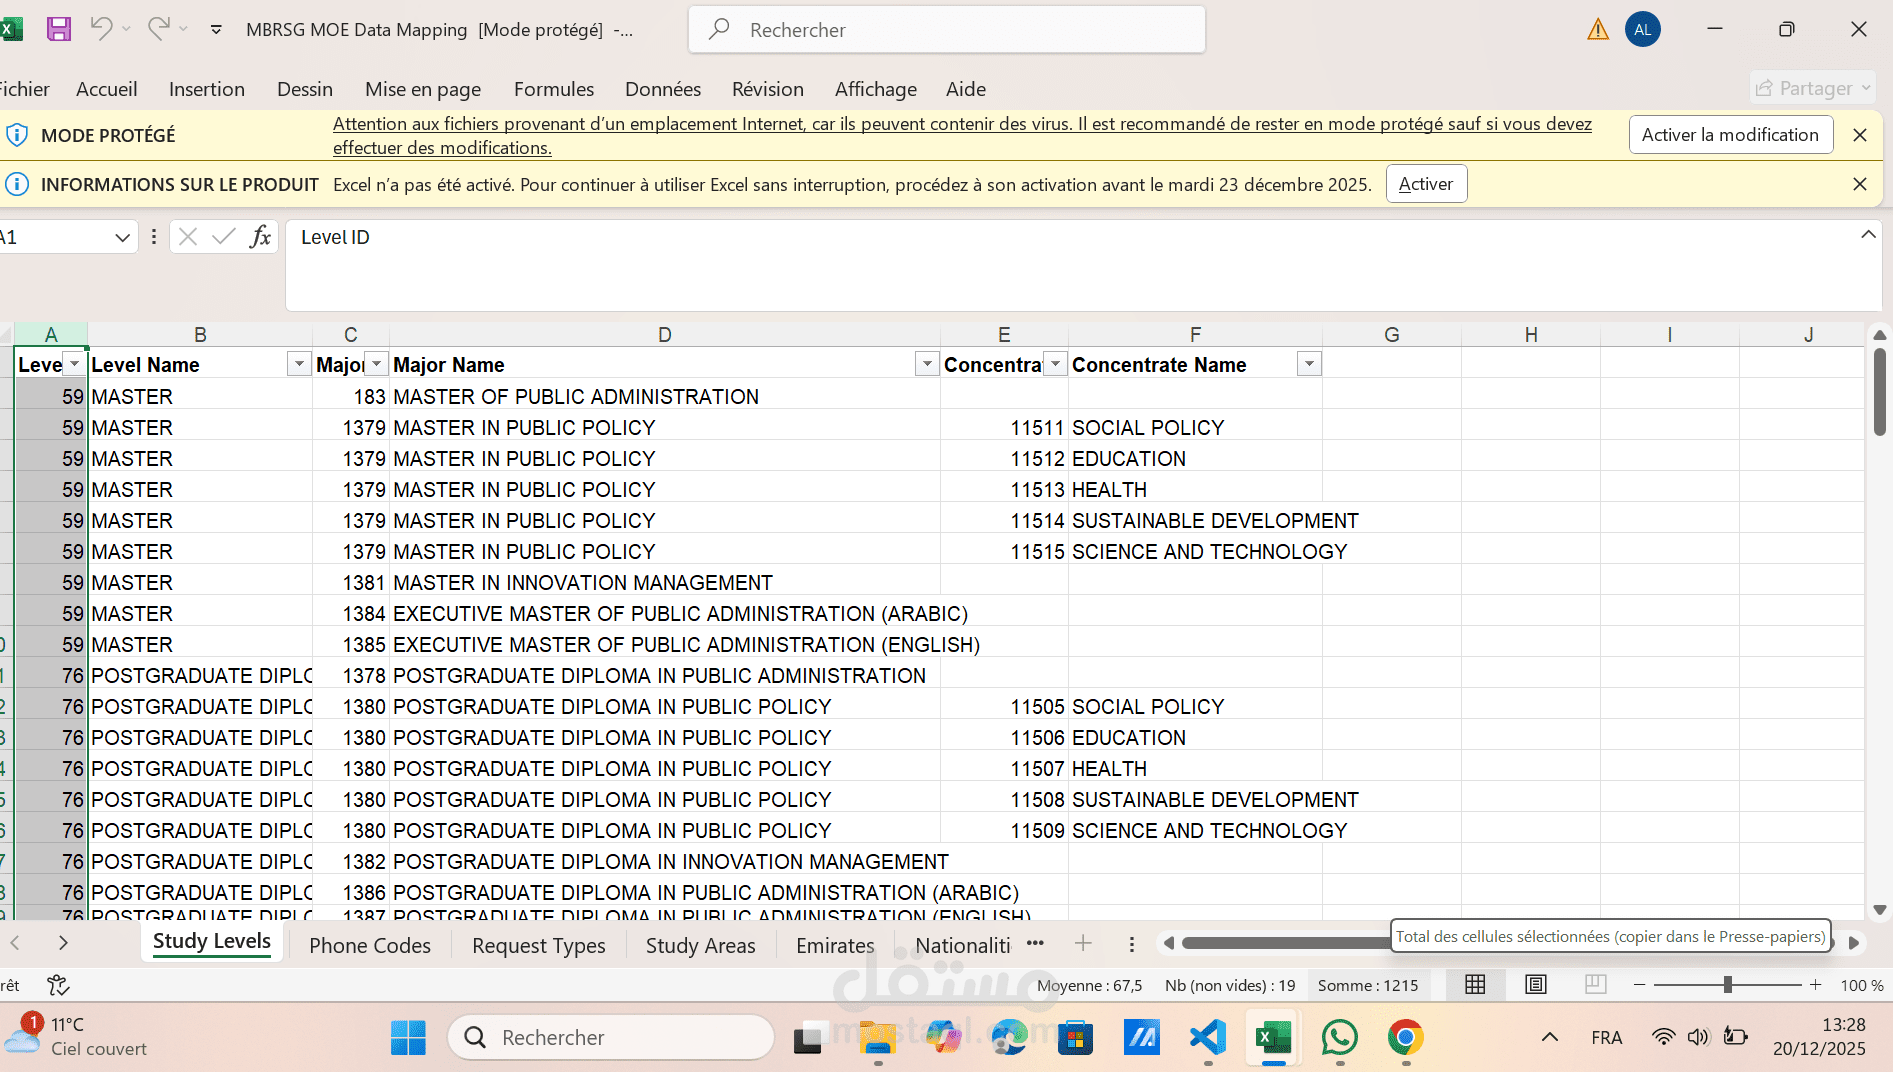Screen dimensions: 1893x1072
Task: Click the Partager share button
Action: click(x=1813, y=88)
